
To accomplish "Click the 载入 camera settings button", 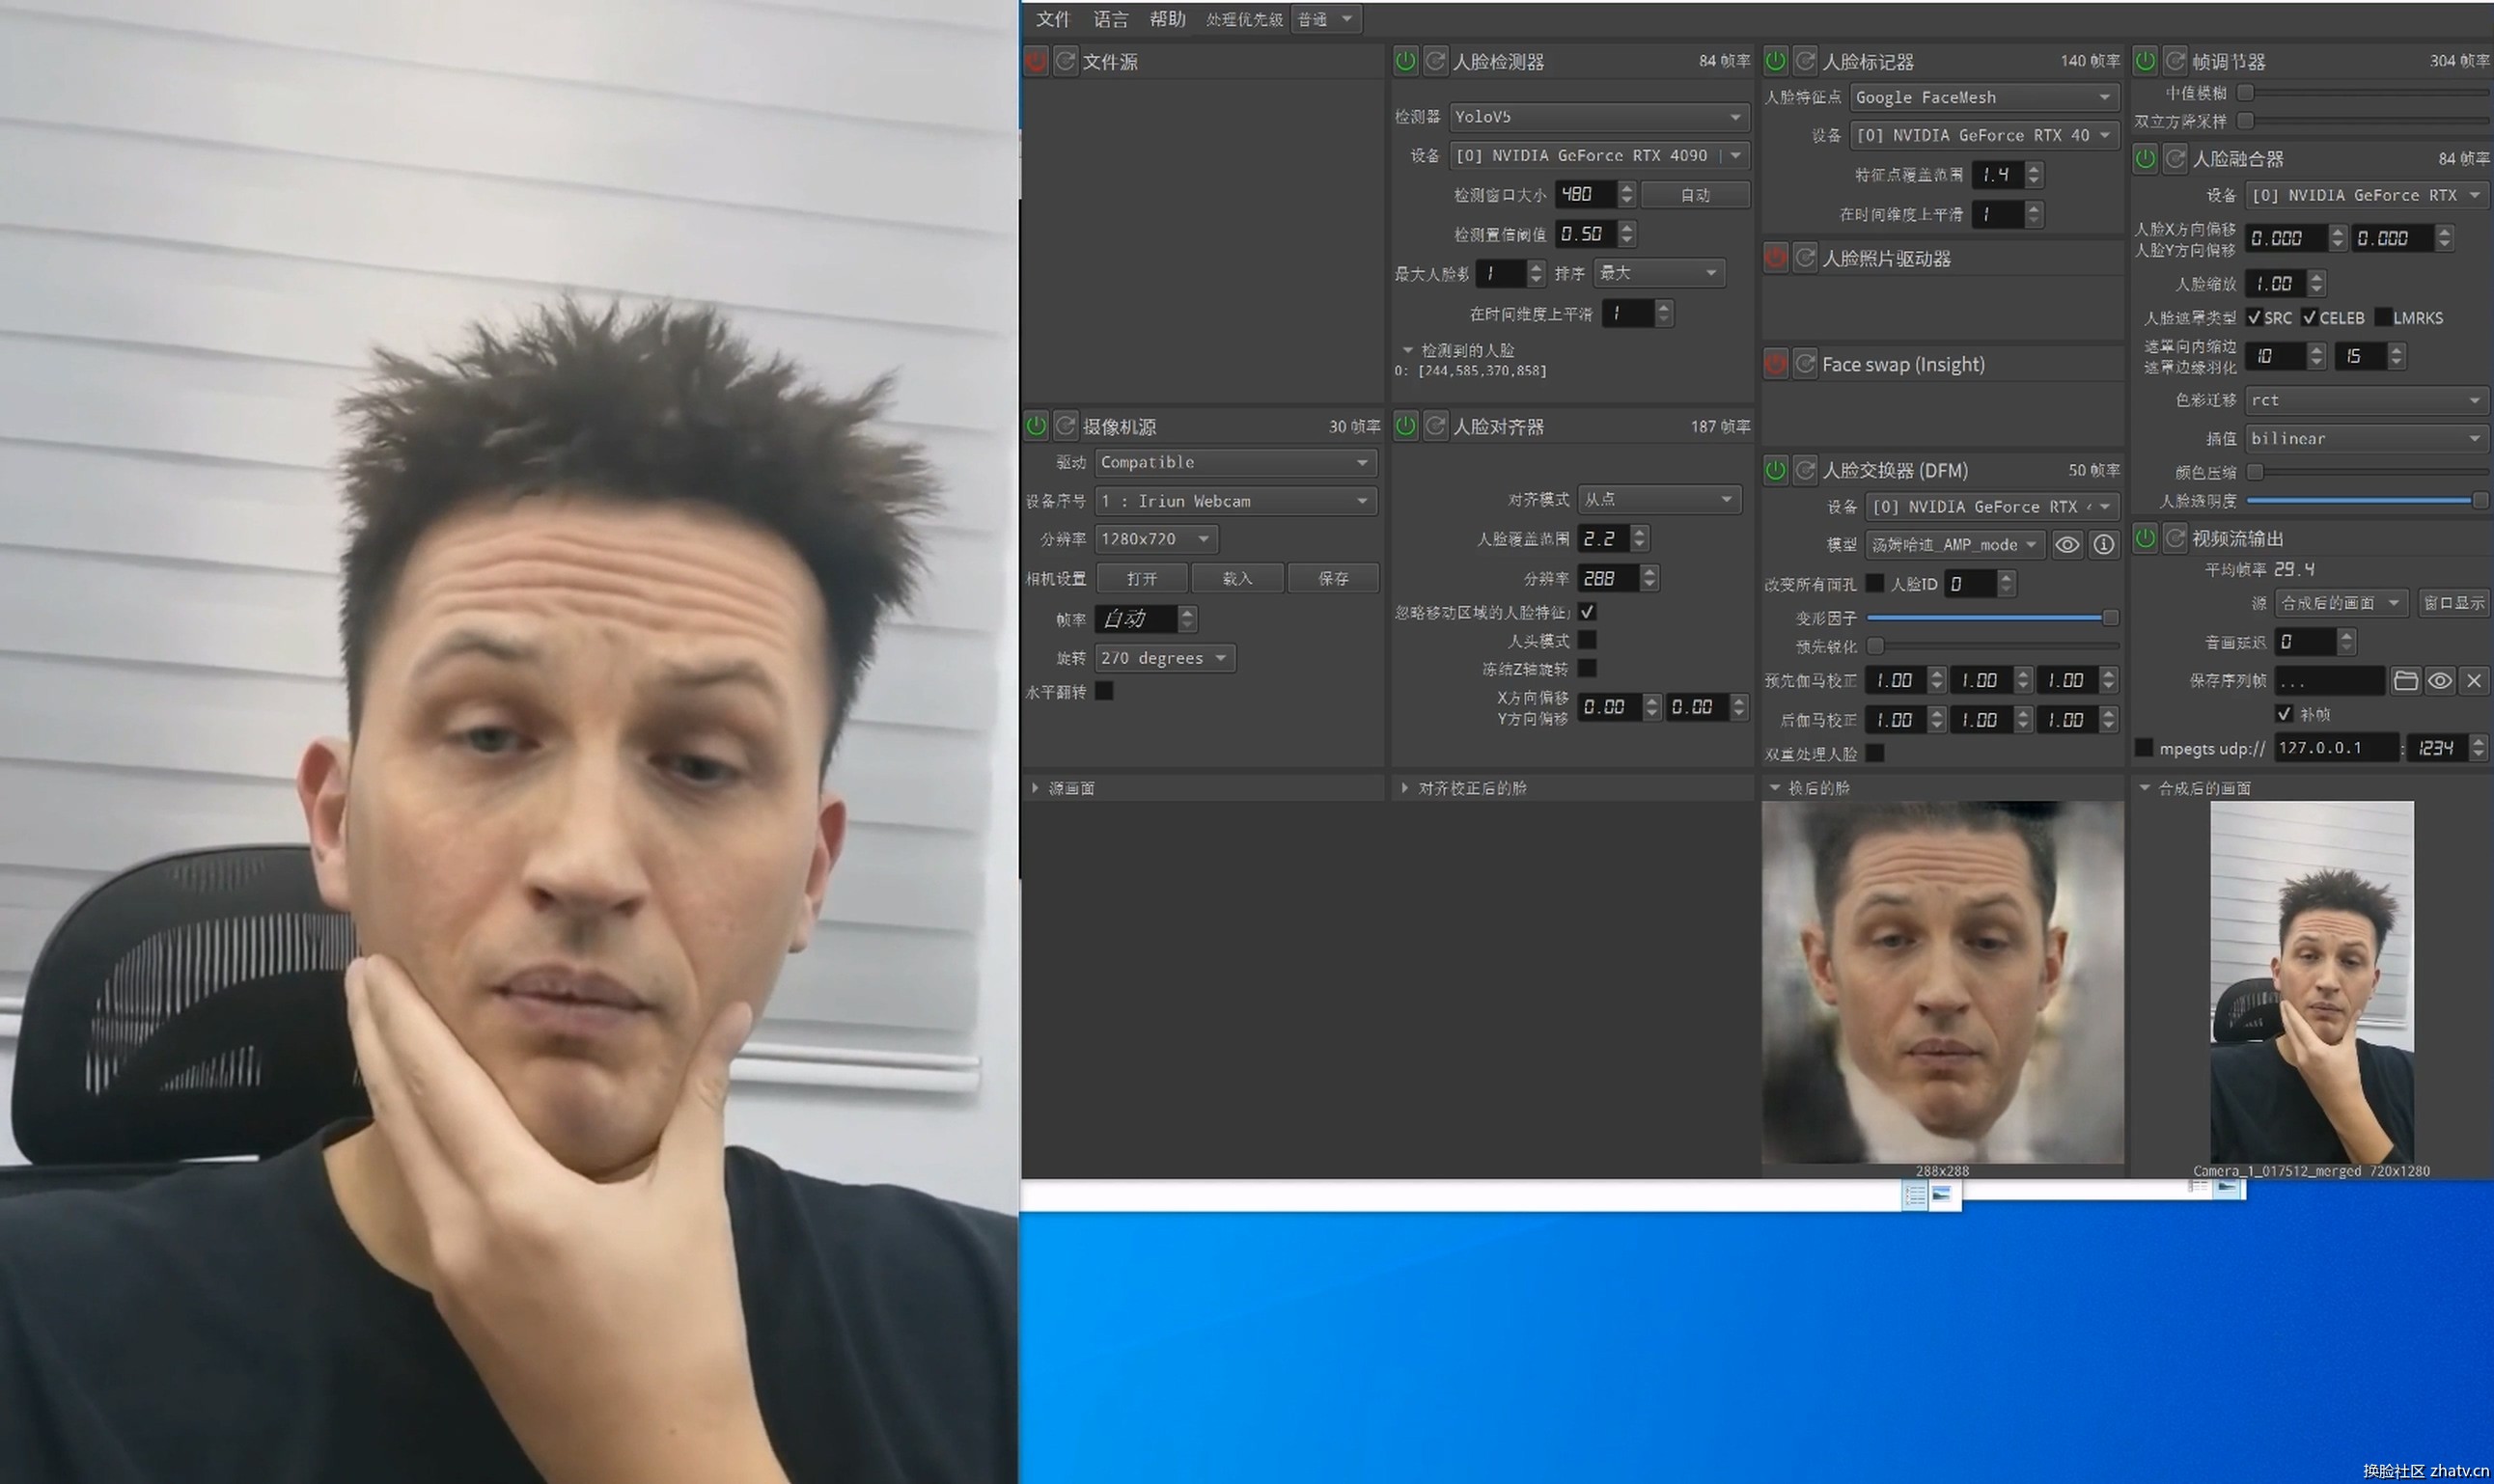I will pos(1237,579).
